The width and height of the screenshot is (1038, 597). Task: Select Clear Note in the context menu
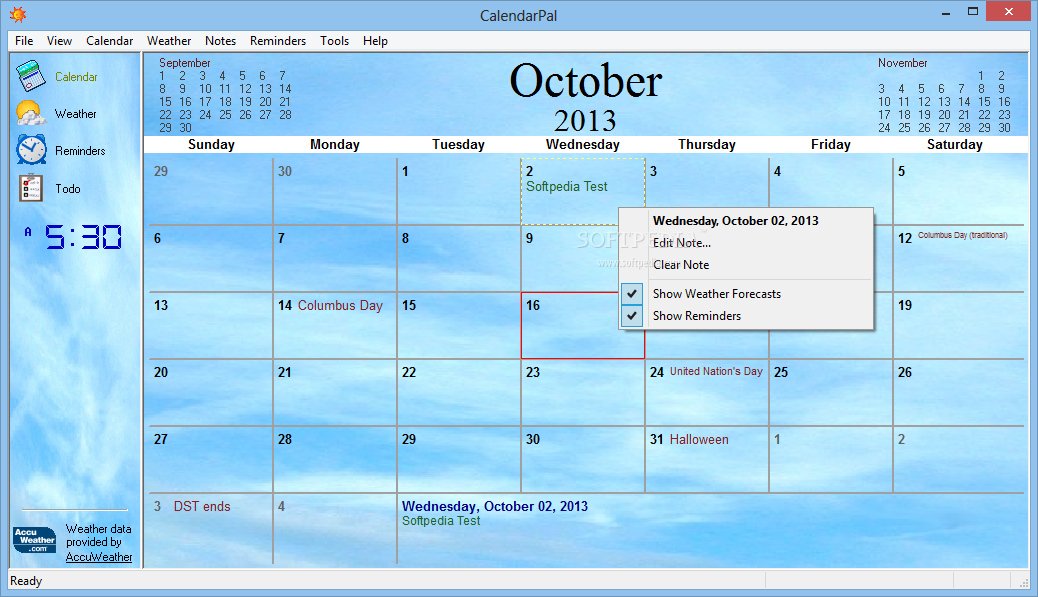coord(681,265)
